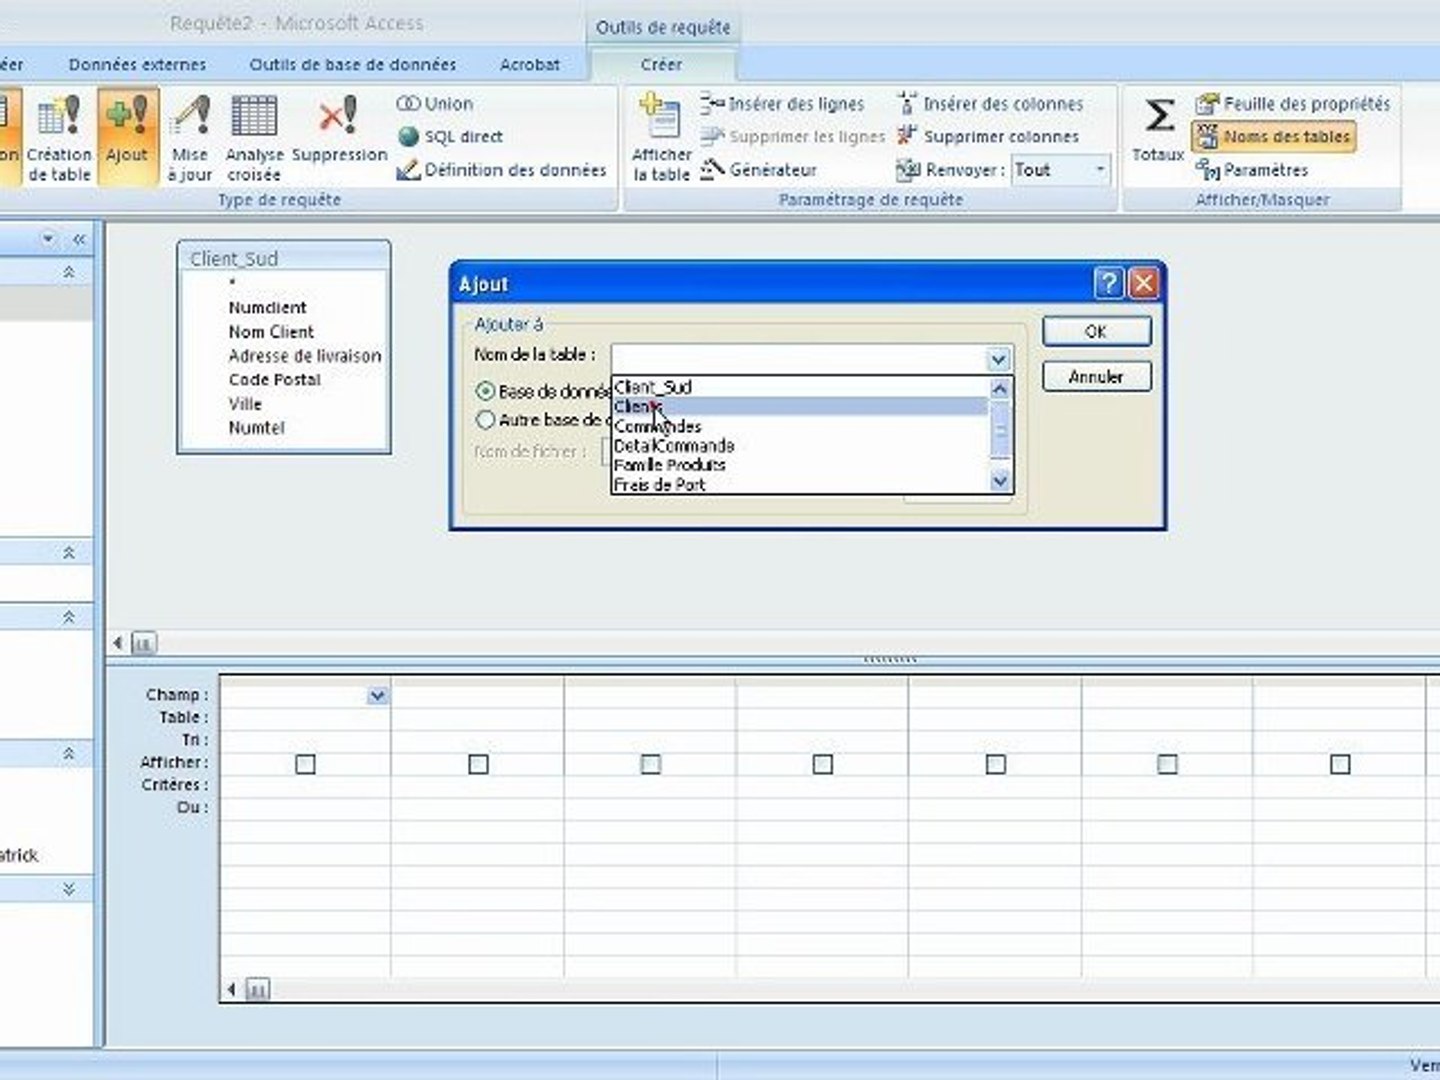
Task: Click scroll-up arrow of table dropdown list
Action: point(1000,388)
